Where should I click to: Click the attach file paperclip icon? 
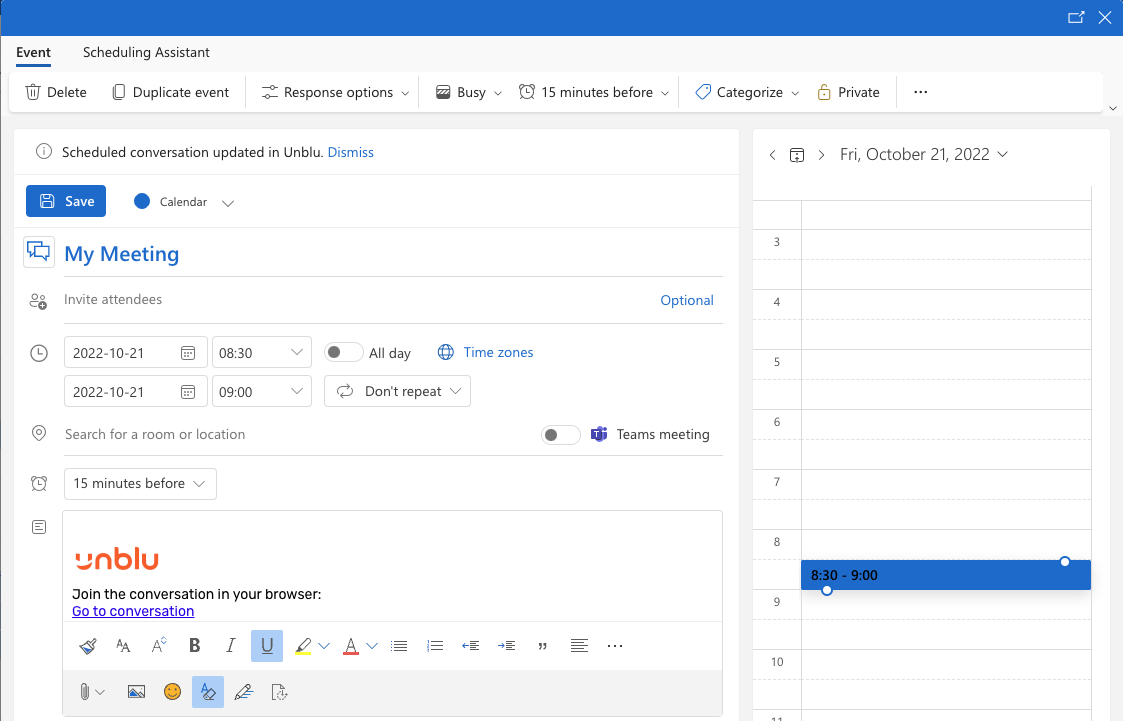(86, 691)
